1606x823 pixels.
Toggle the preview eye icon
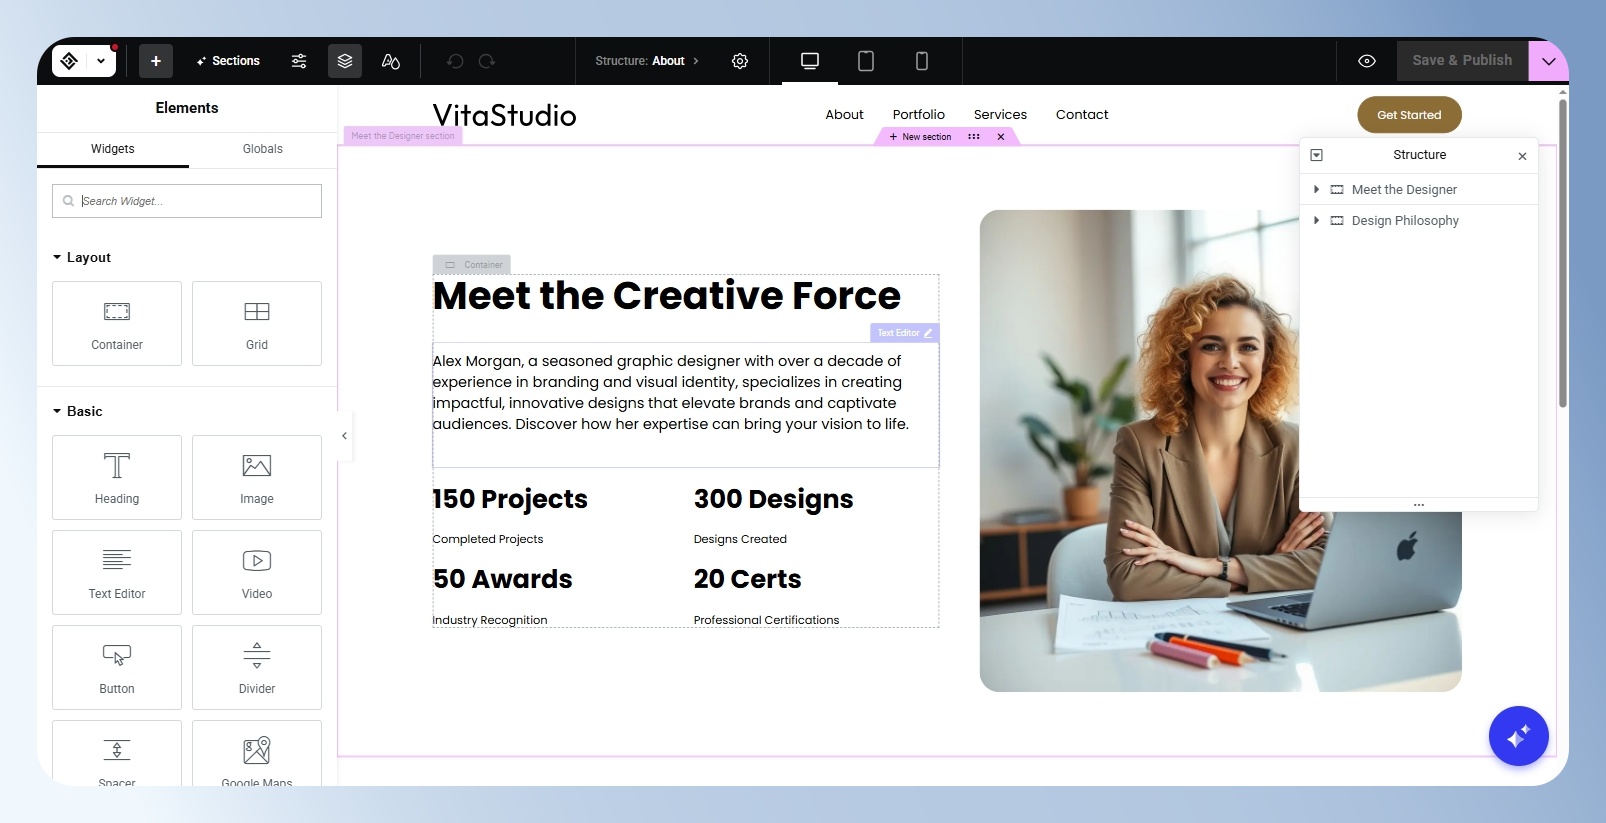tap(1367, 61)
